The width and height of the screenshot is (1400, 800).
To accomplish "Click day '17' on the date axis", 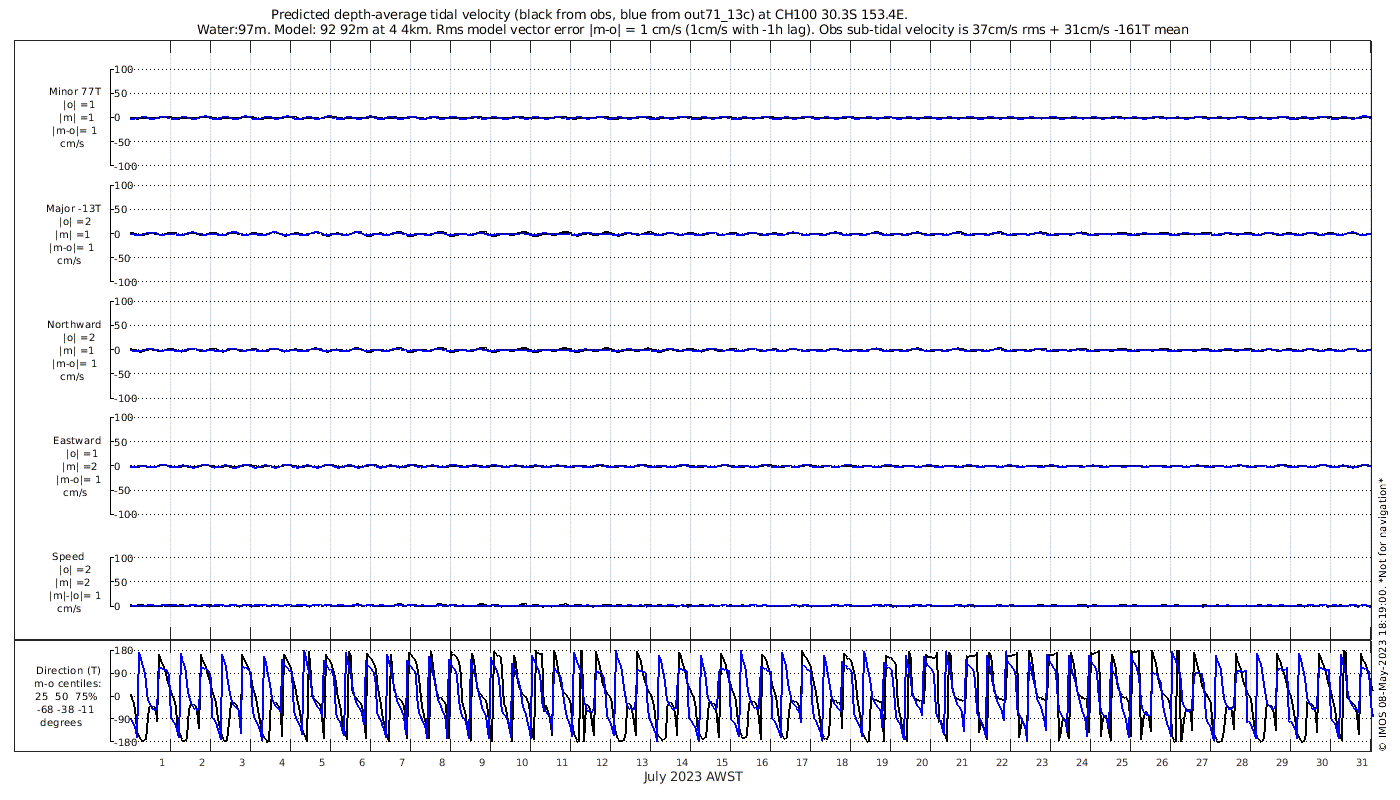I will pyautogui.click(x=802, y=762).
